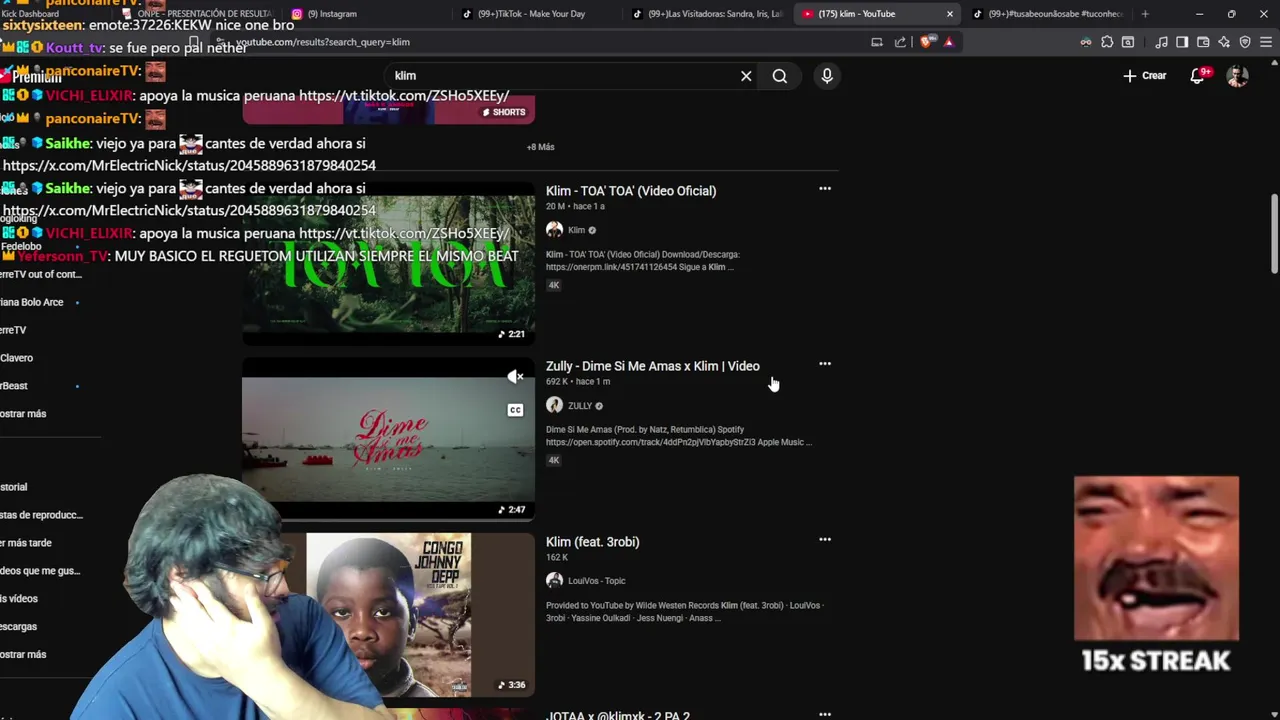Viewport: 1280px width, 720px height.
Task: Open the Brave playlist music note icon
Action: (1161, 42)
